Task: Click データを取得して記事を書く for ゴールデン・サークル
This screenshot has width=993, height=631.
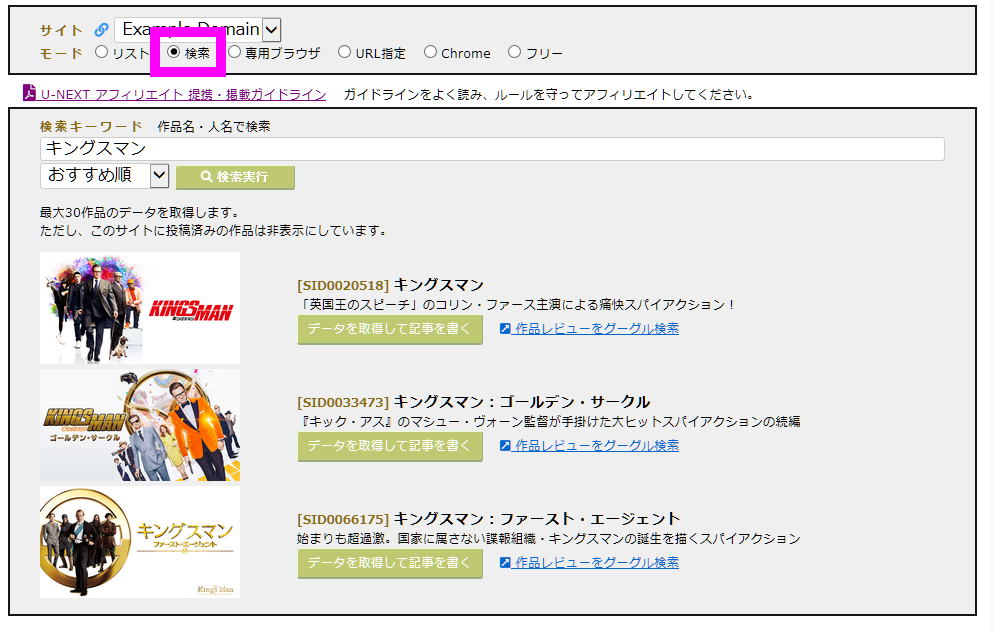Action: [390, 446]
